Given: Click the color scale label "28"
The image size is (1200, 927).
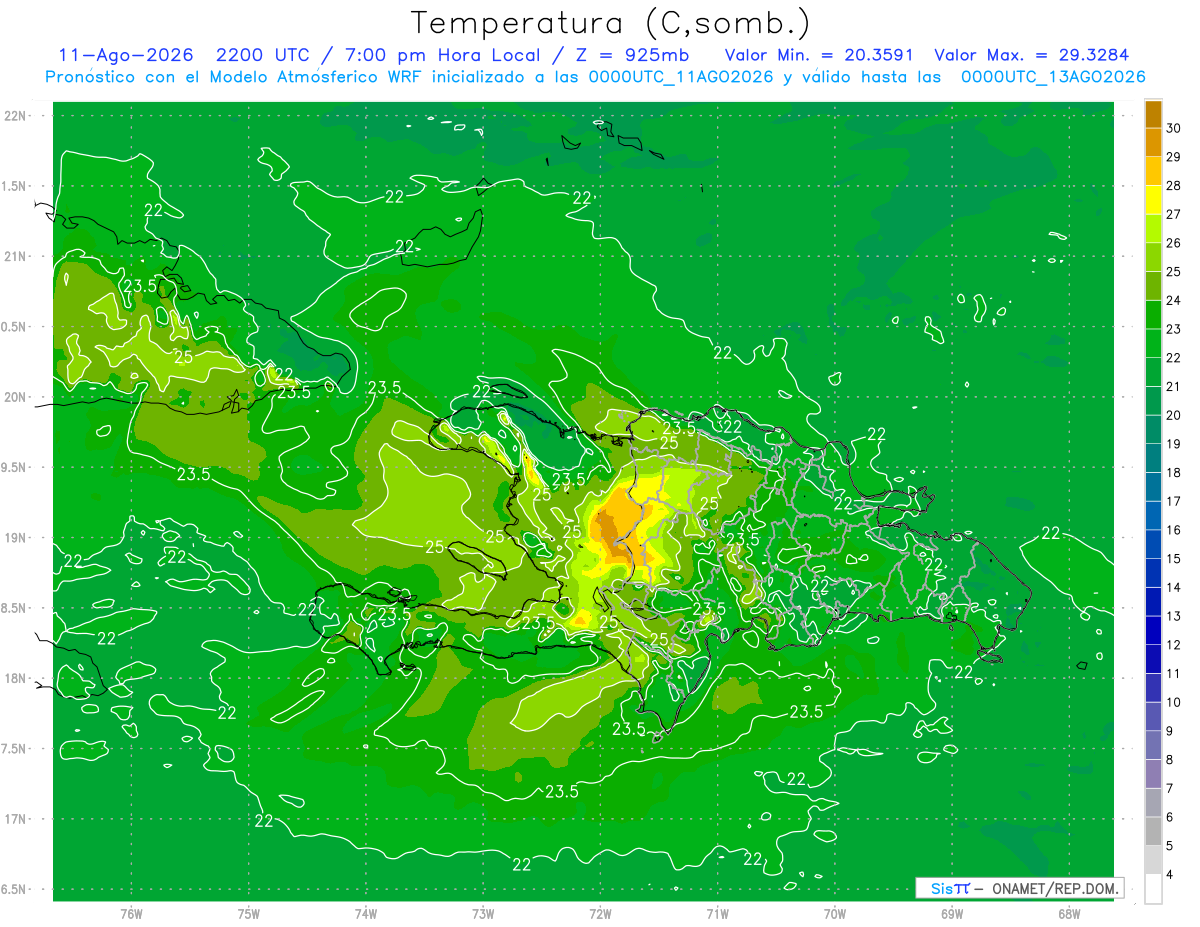Looking at the screenshot, I should [x=1173, y=185].
